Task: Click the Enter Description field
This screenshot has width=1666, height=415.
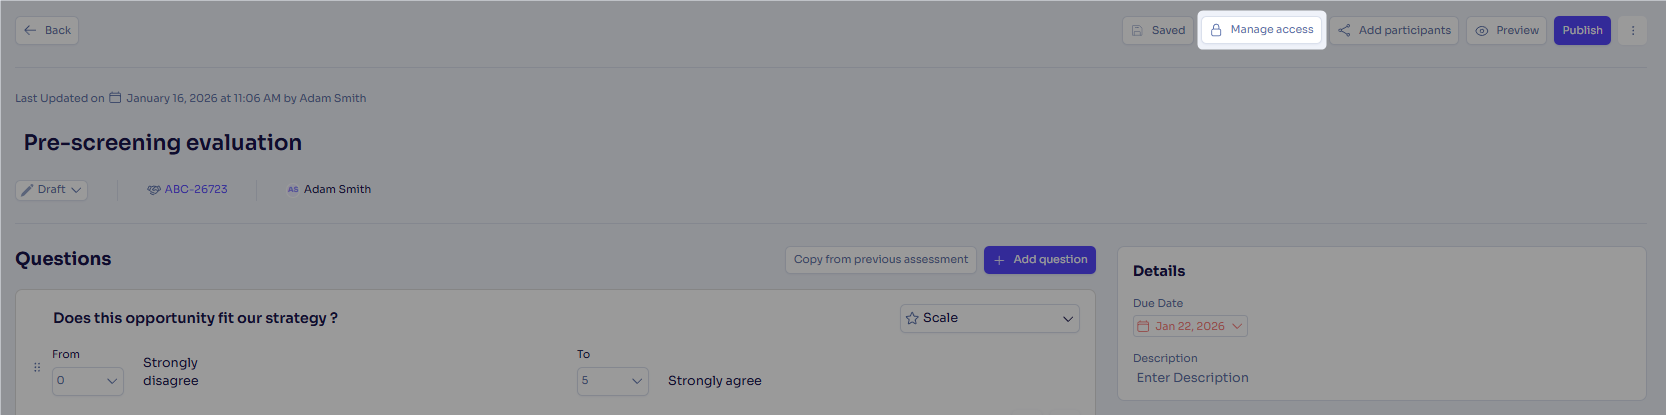Action: [1193, 378]
